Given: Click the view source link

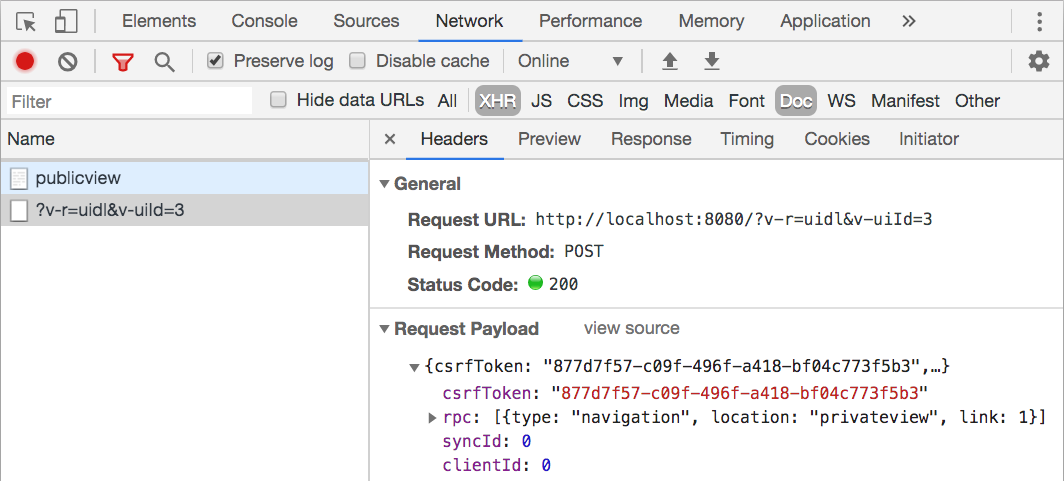Looking at the screenshot, I should (631, 328).
